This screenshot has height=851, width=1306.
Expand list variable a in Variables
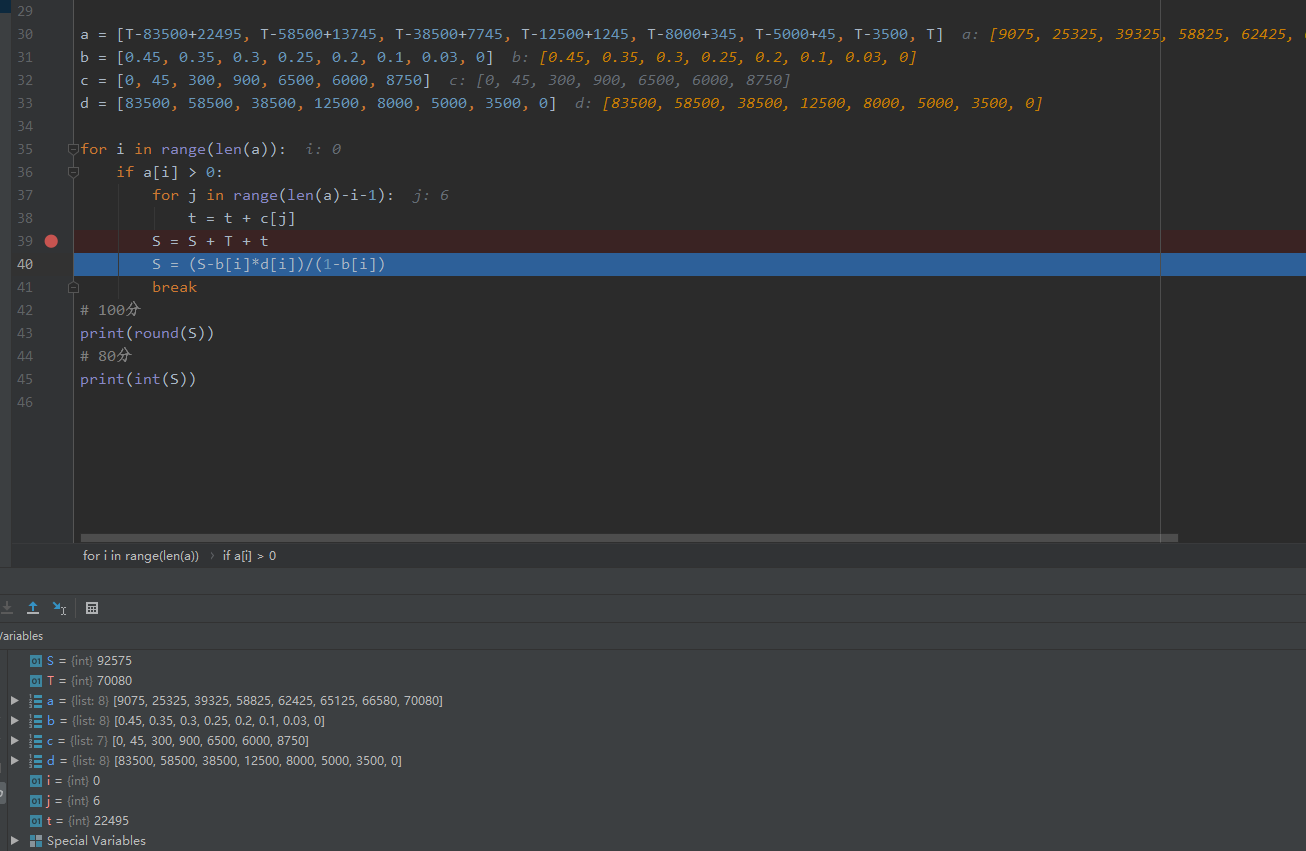(x=14, y=700)
